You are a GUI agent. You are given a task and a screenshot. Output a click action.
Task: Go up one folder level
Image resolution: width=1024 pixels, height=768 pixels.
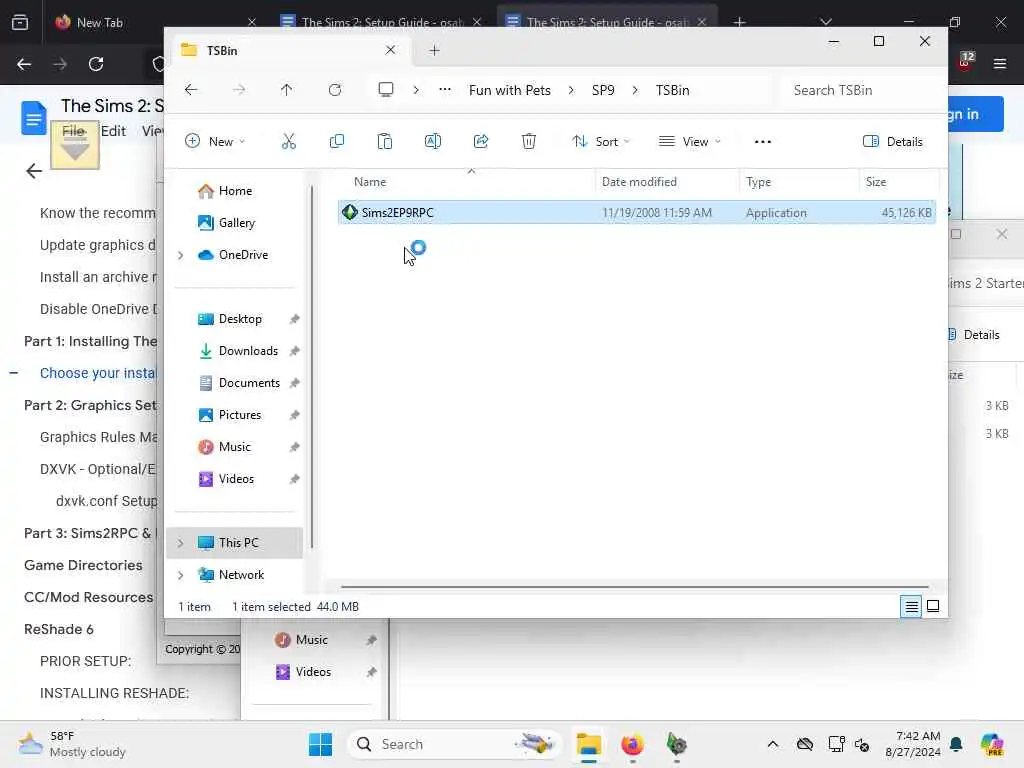[x=287, y=90]
